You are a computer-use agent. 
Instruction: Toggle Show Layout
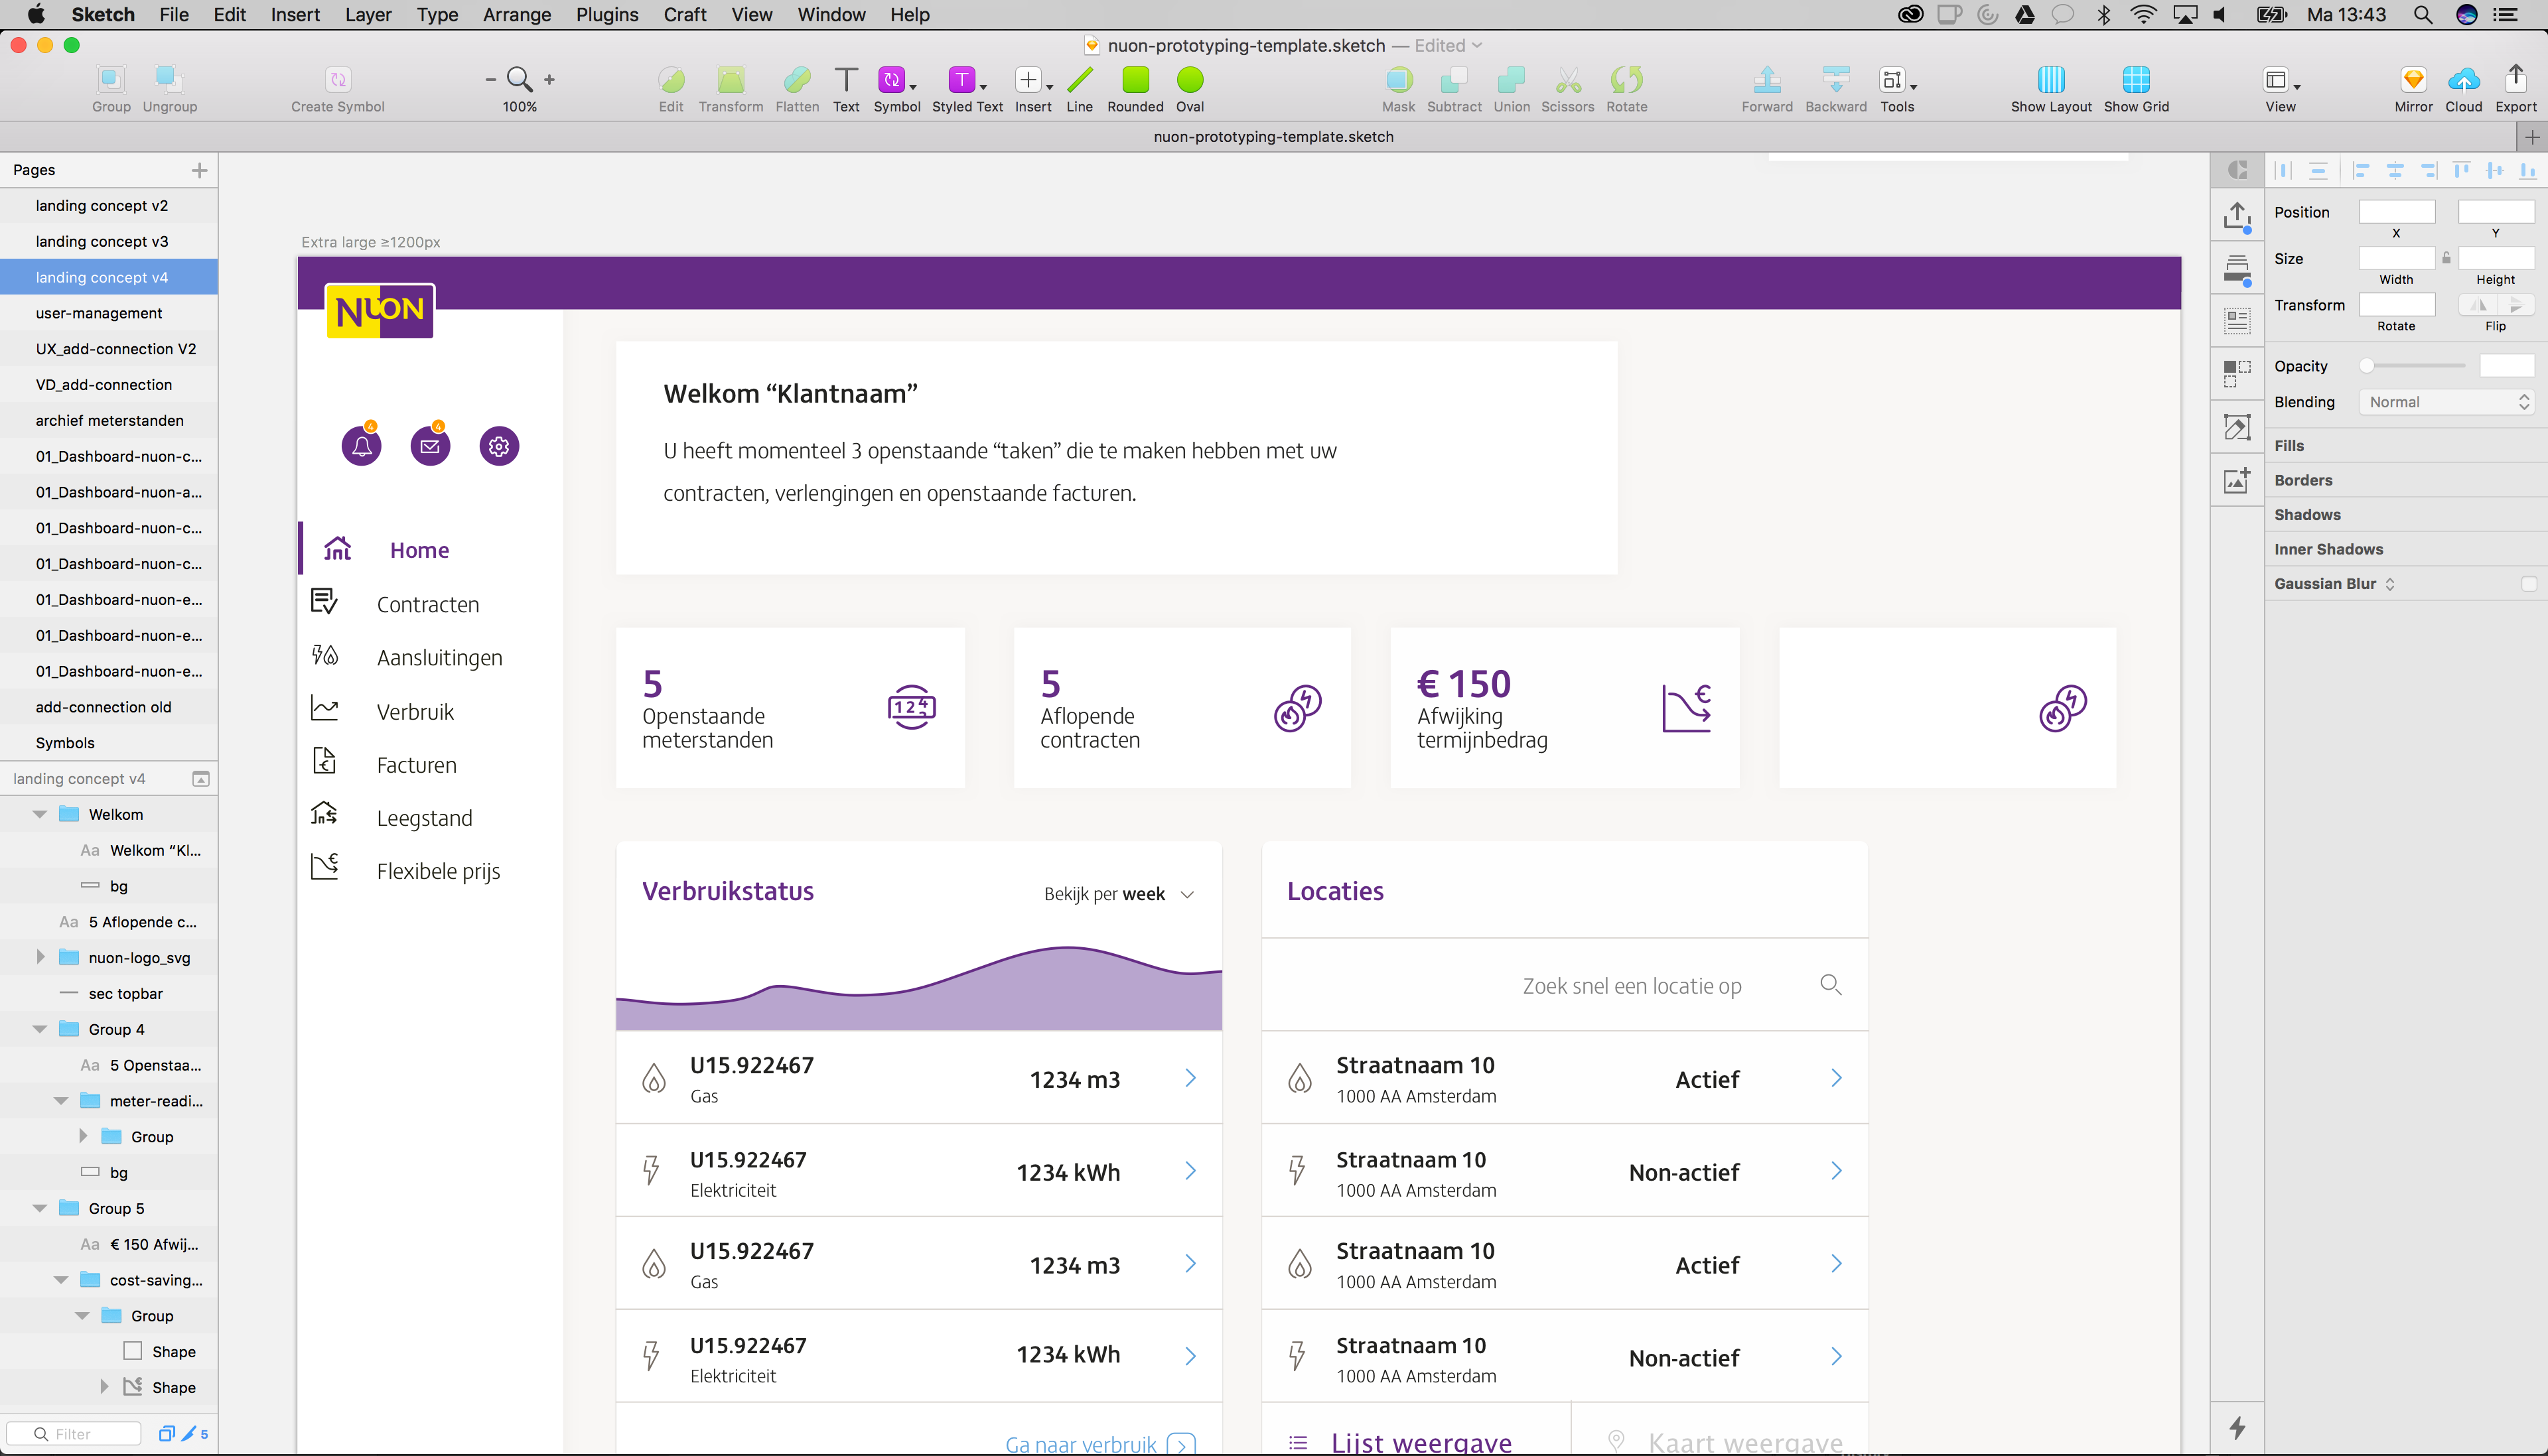click(x=2050, y=80)
